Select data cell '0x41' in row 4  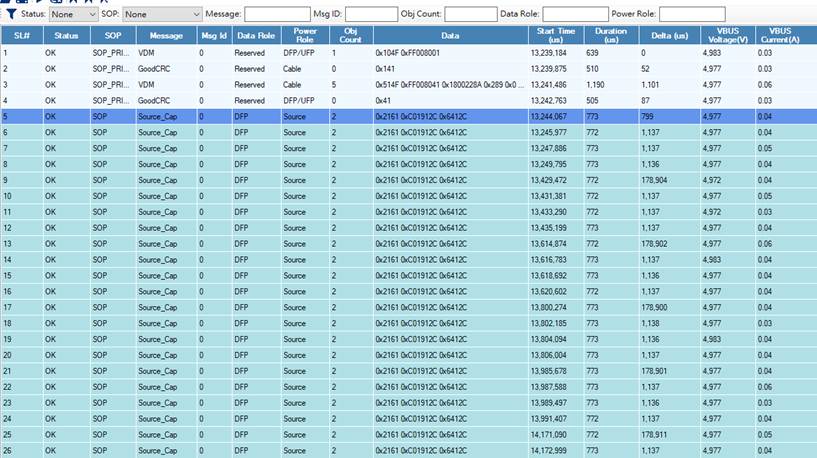pos(382,101)
